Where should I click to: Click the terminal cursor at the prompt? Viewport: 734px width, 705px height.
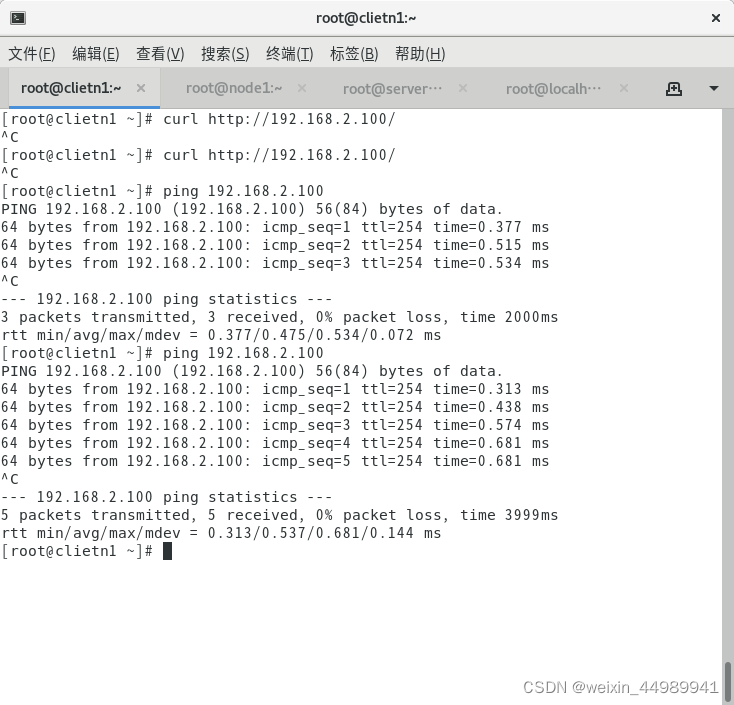pos(167,551)
